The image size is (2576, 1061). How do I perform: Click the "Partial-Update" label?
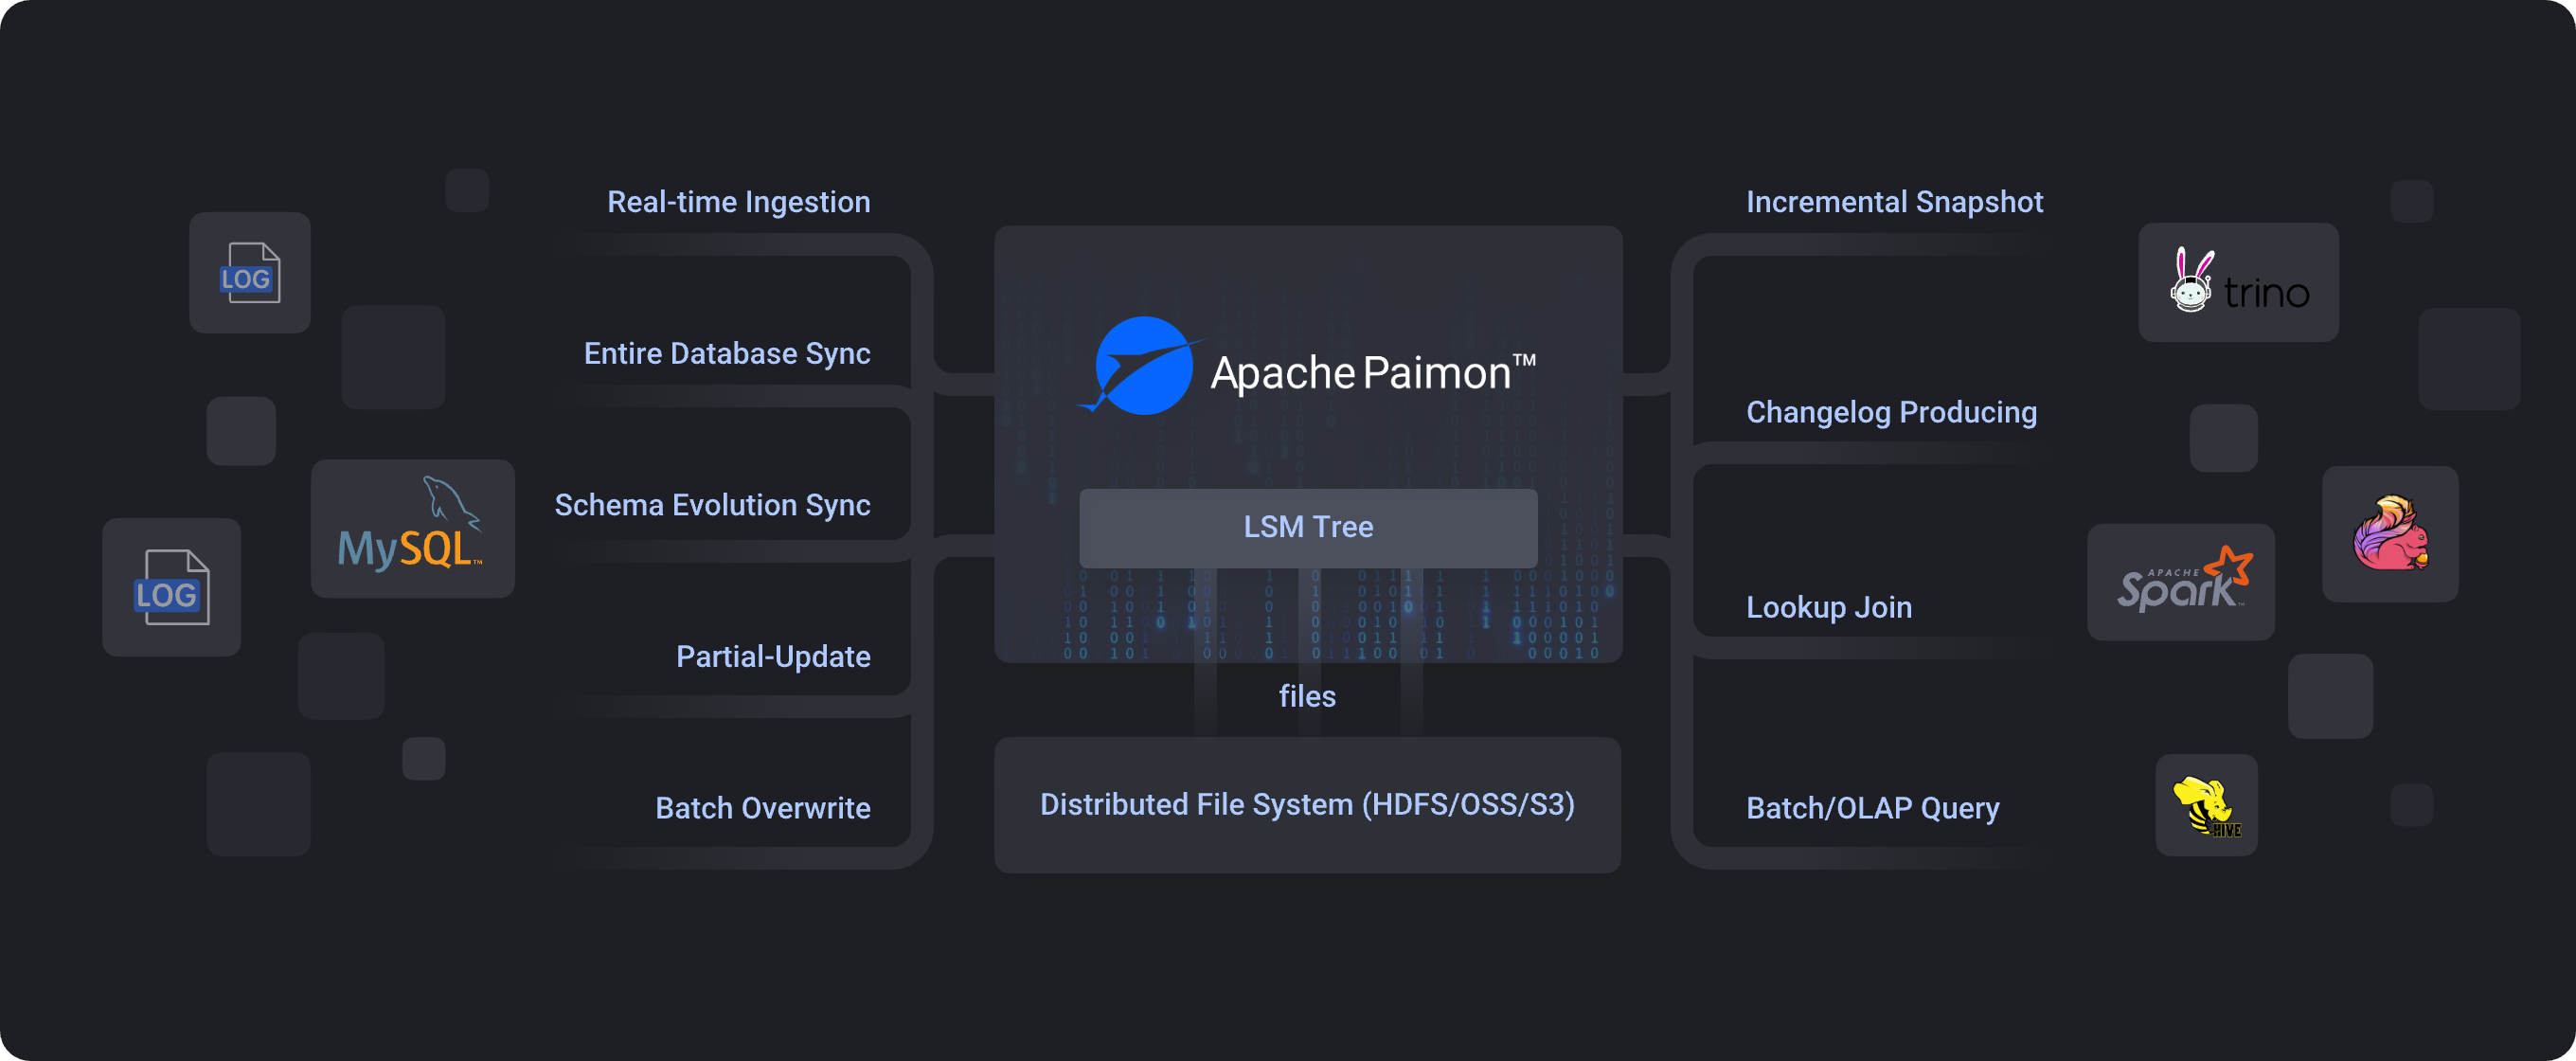(773, 657)
